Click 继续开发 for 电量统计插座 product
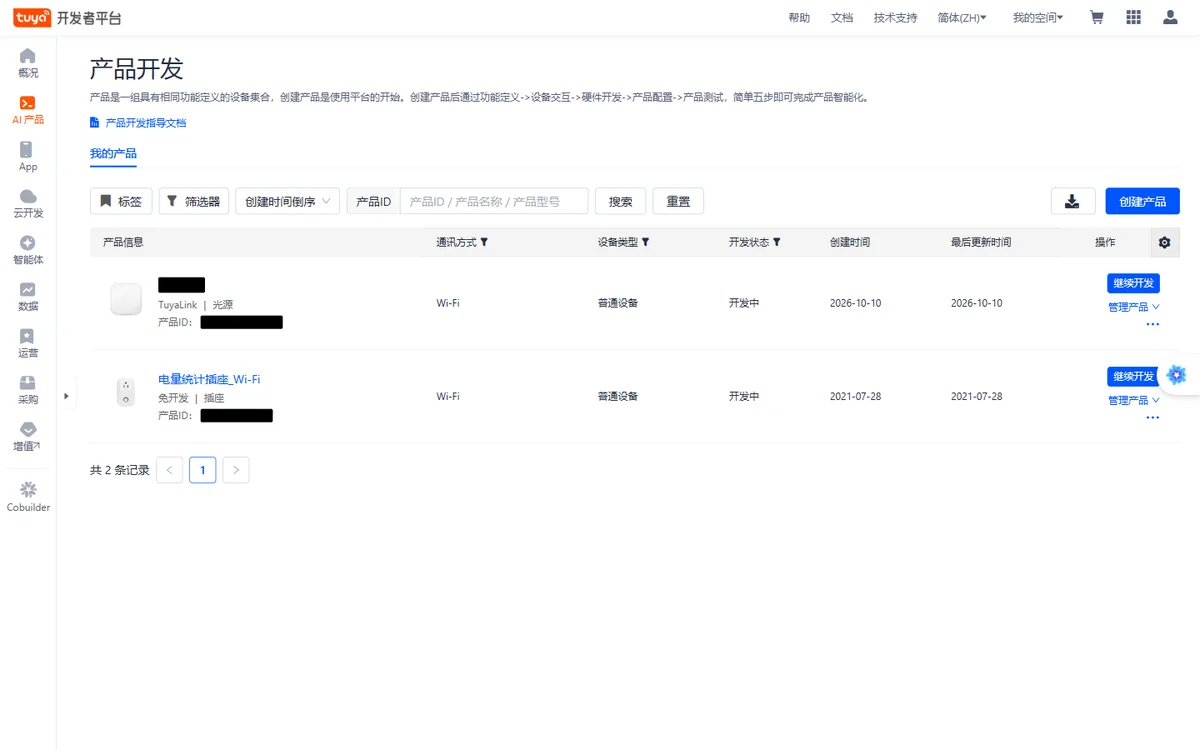1200x750 pixels. point(1133,376)
